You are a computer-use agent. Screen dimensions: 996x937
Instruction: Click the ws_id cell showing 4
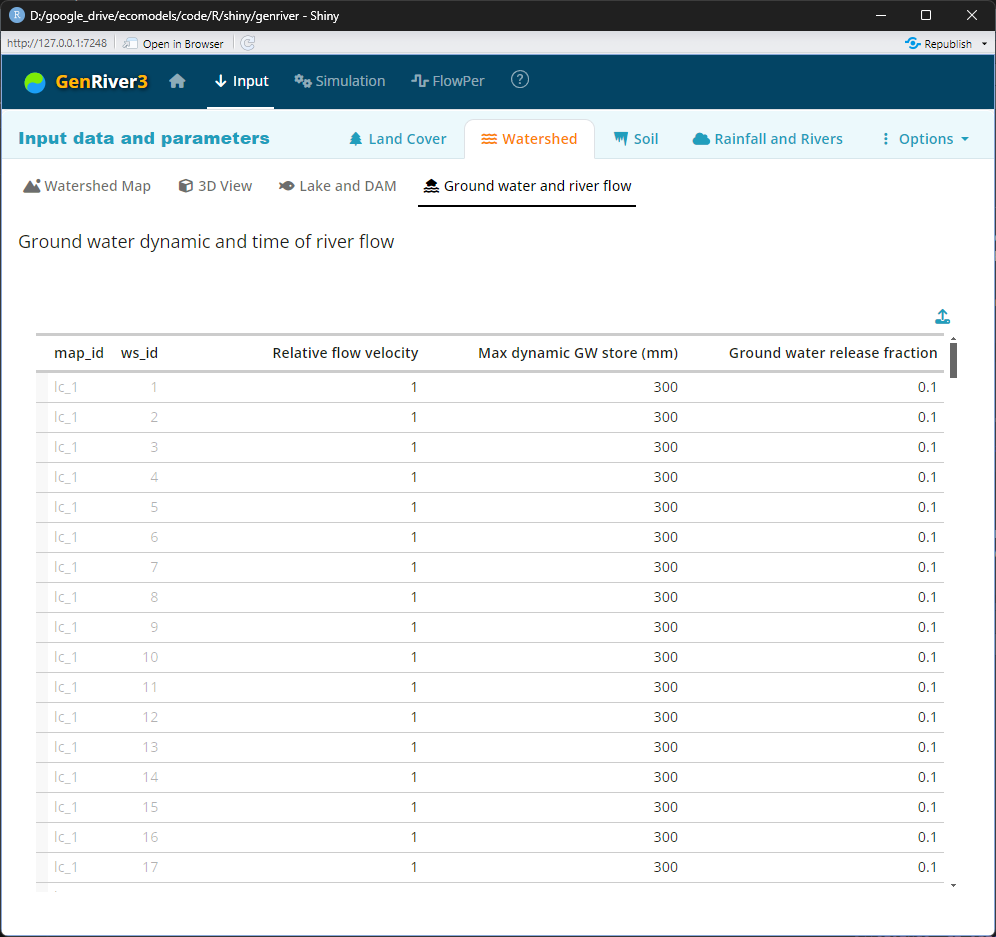click(137, 477)
